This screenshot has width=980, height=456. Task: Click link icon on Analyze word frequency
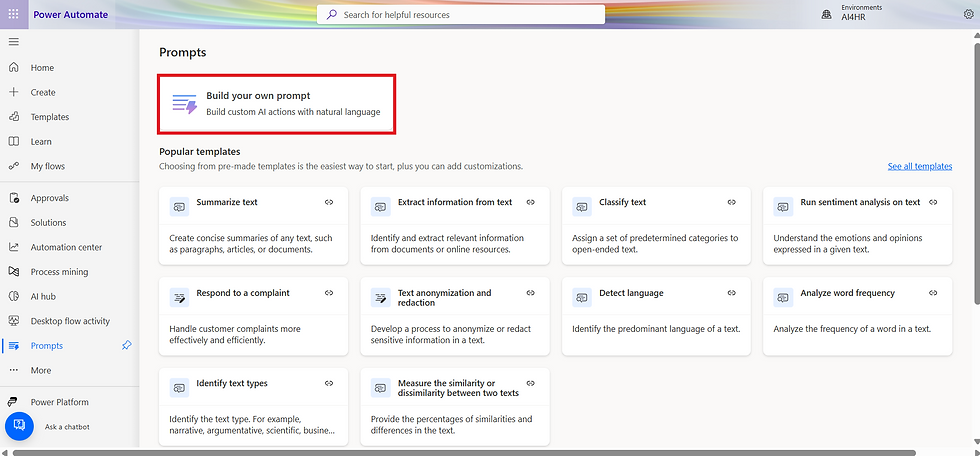click(933, 293)
